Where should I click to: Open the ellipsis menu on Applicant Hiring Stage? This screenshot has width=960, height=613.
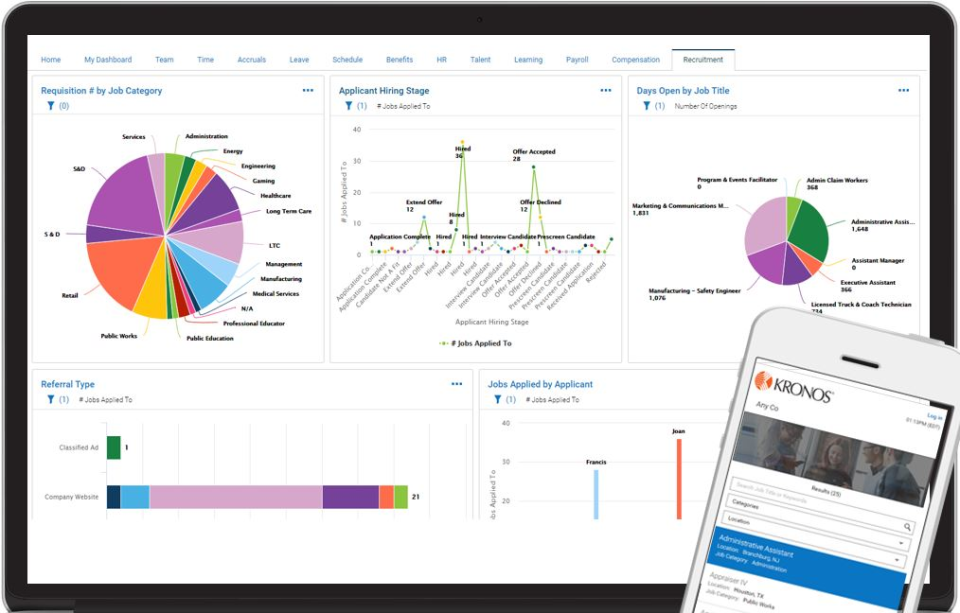(605, 90)
